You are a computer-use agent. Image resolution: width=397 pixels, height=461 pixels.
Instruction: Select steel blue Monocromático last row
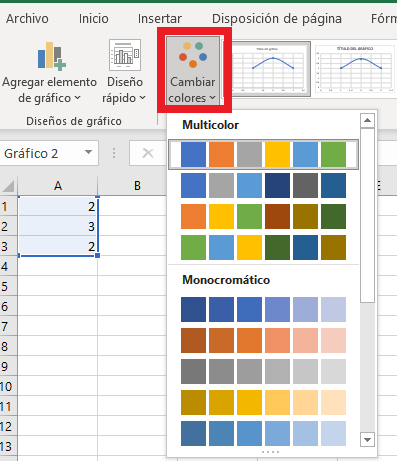coord(263,433)
